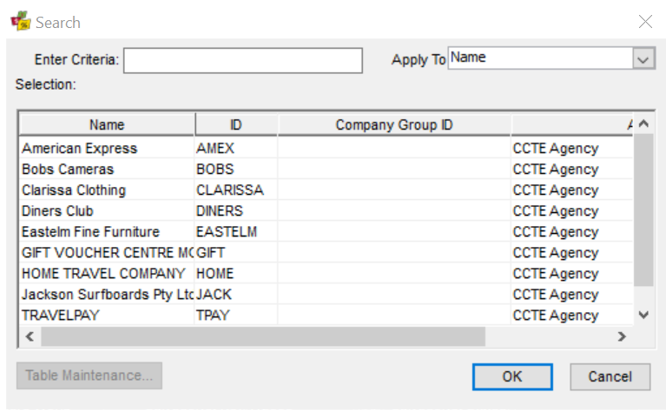
Task: Select the HOME TRAVEL COMPANY row
Action: [326, 274]
